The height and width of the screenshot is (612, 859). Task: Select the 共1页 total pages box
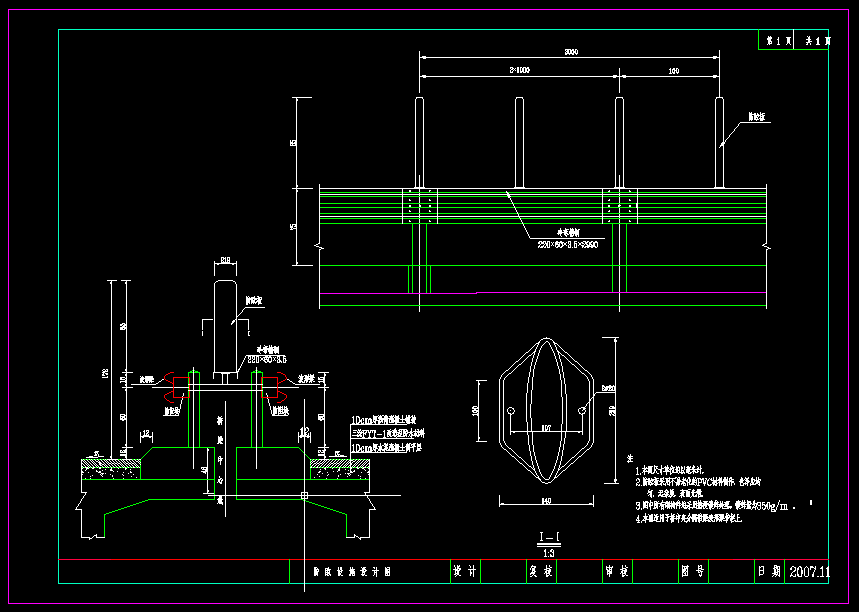click(817, 41)
